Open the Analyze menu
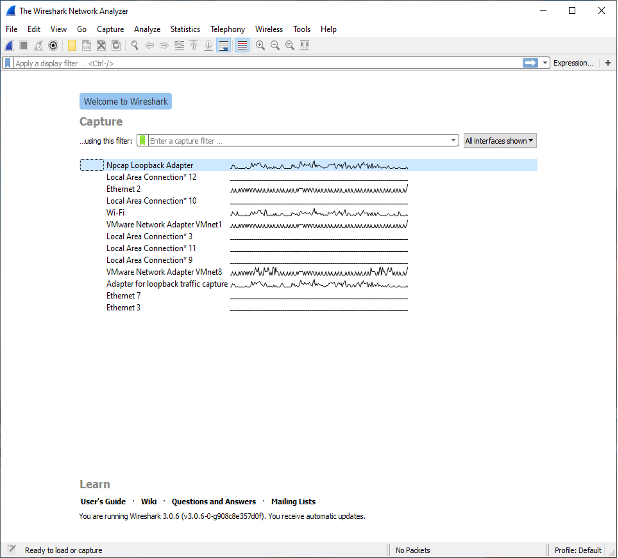 pyautogui.click(x=147, y=29)
